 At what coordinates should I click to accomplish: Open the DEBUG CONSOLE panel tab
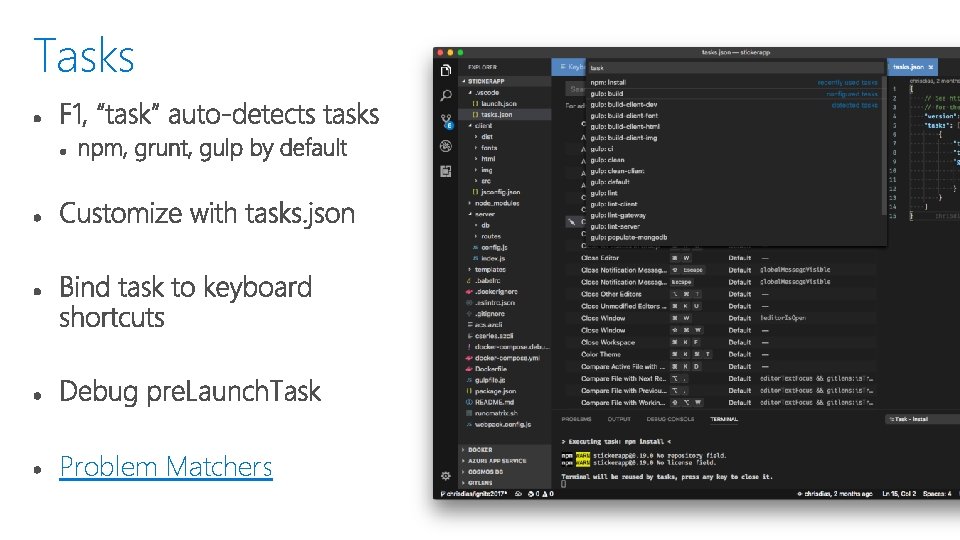point(670,419)
